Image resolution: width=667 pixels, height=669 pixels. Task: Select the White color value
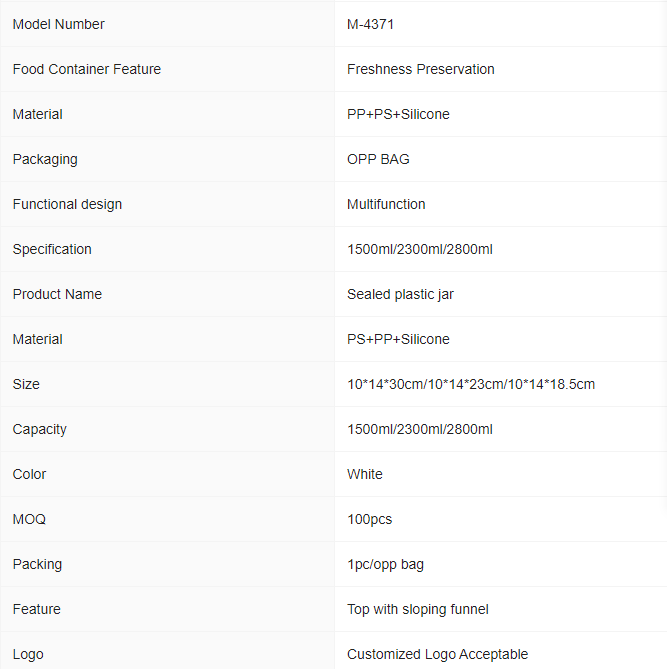point(364,474)
